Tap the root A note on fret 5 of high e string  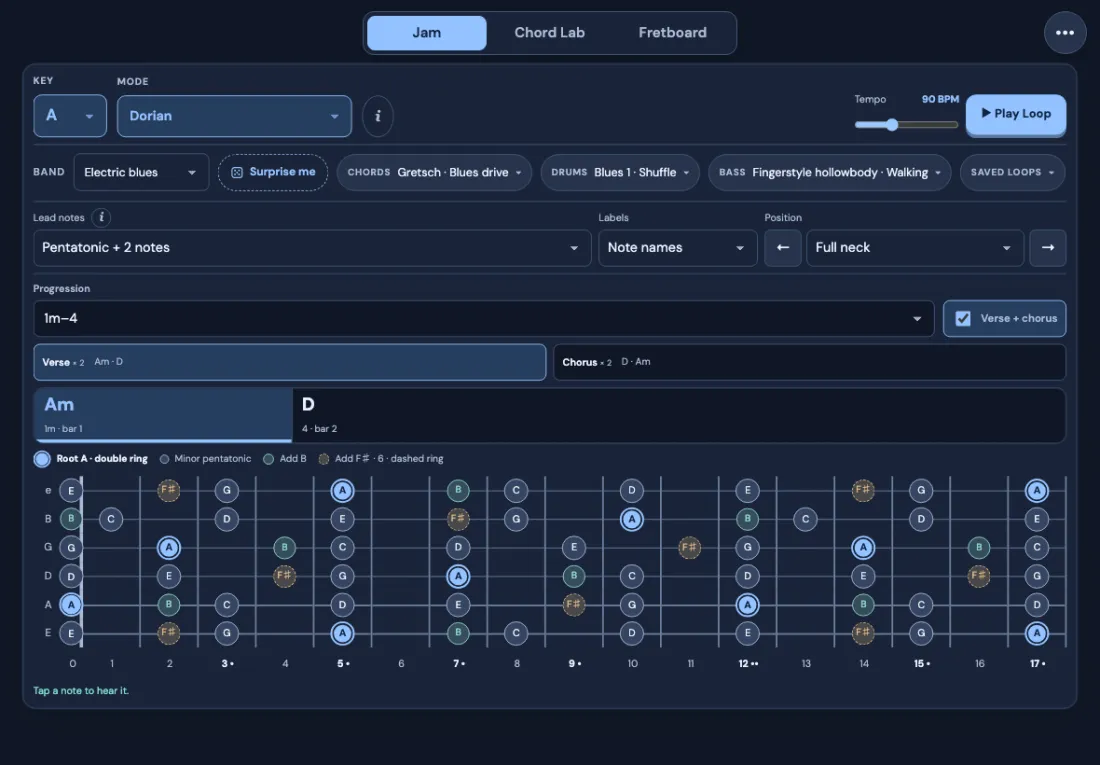point(342,491)
